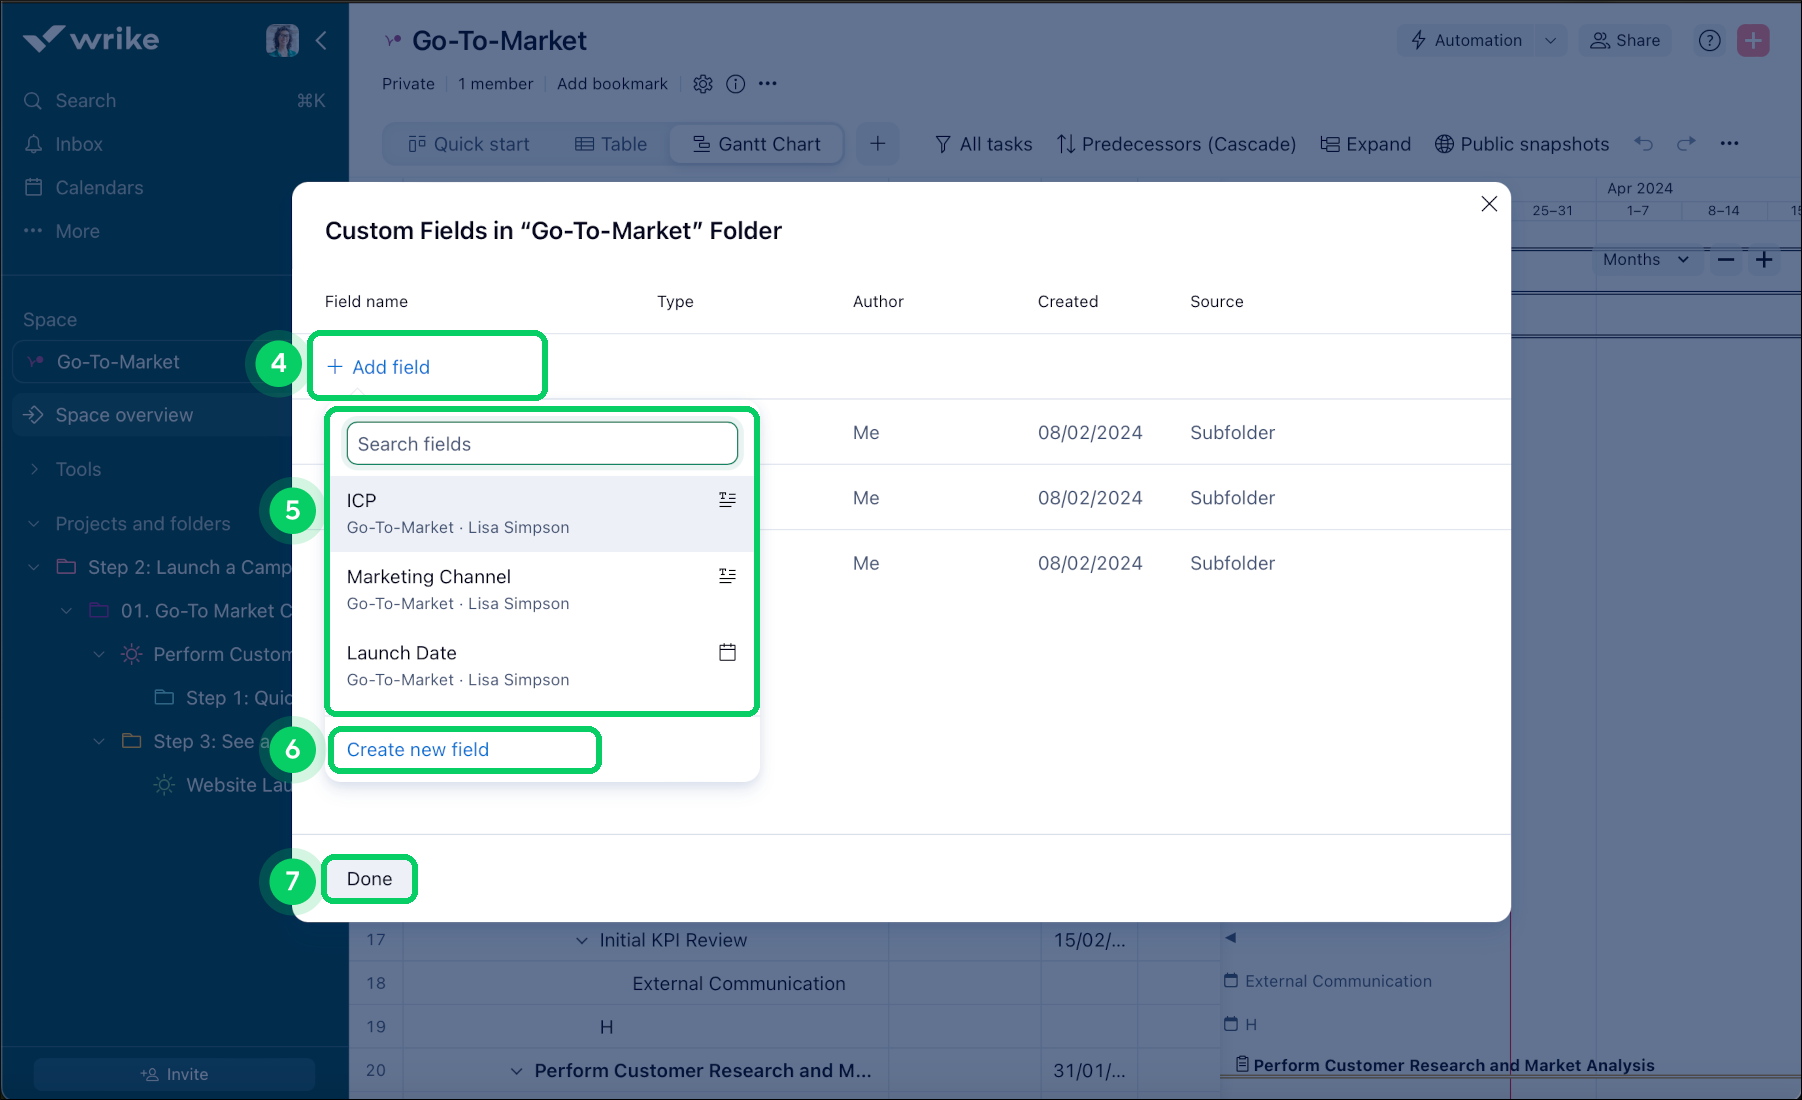Open the Months zoom dropdown
Viewport: 1802px width, 1100px height.
[x=1646, y=259]
